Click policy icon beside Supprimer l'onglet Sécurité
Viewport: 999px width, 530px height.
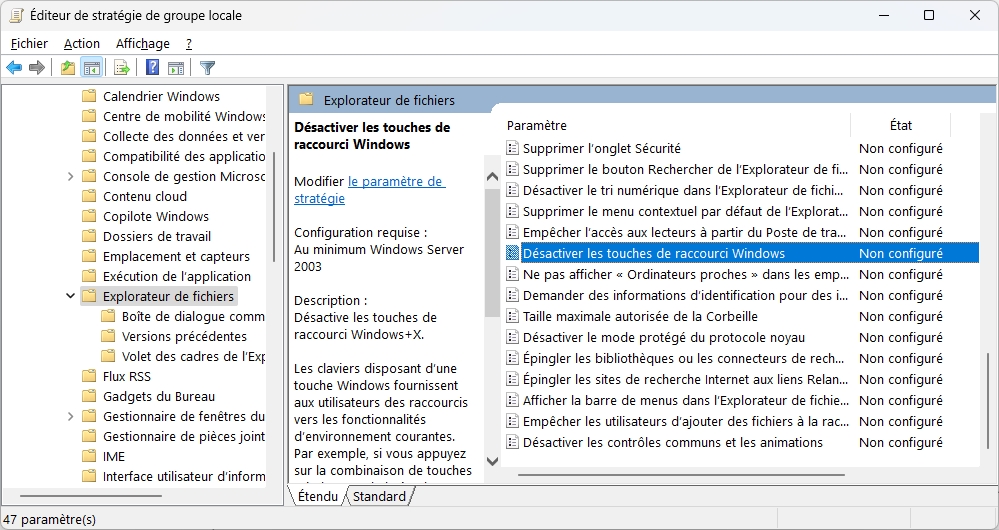512,148
